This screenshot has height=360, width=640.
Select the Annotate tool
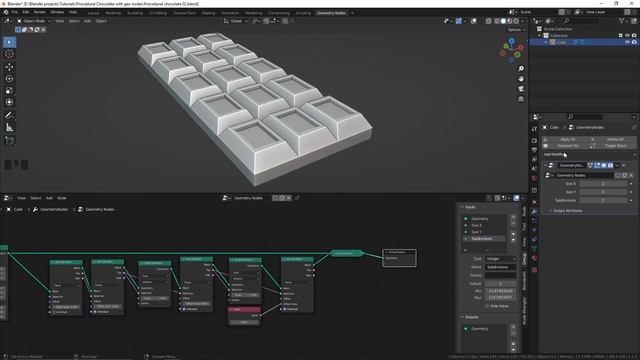click(x=9, y=116)
